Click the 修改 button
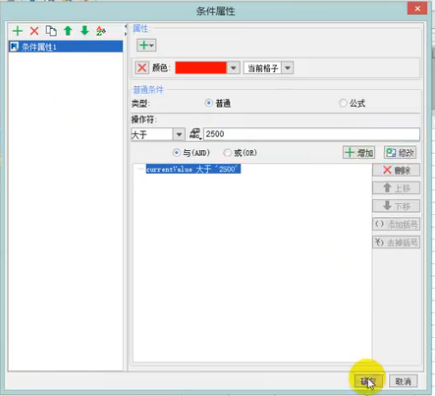435x396 pixels. pyautogui.click(x=400, y=153)
